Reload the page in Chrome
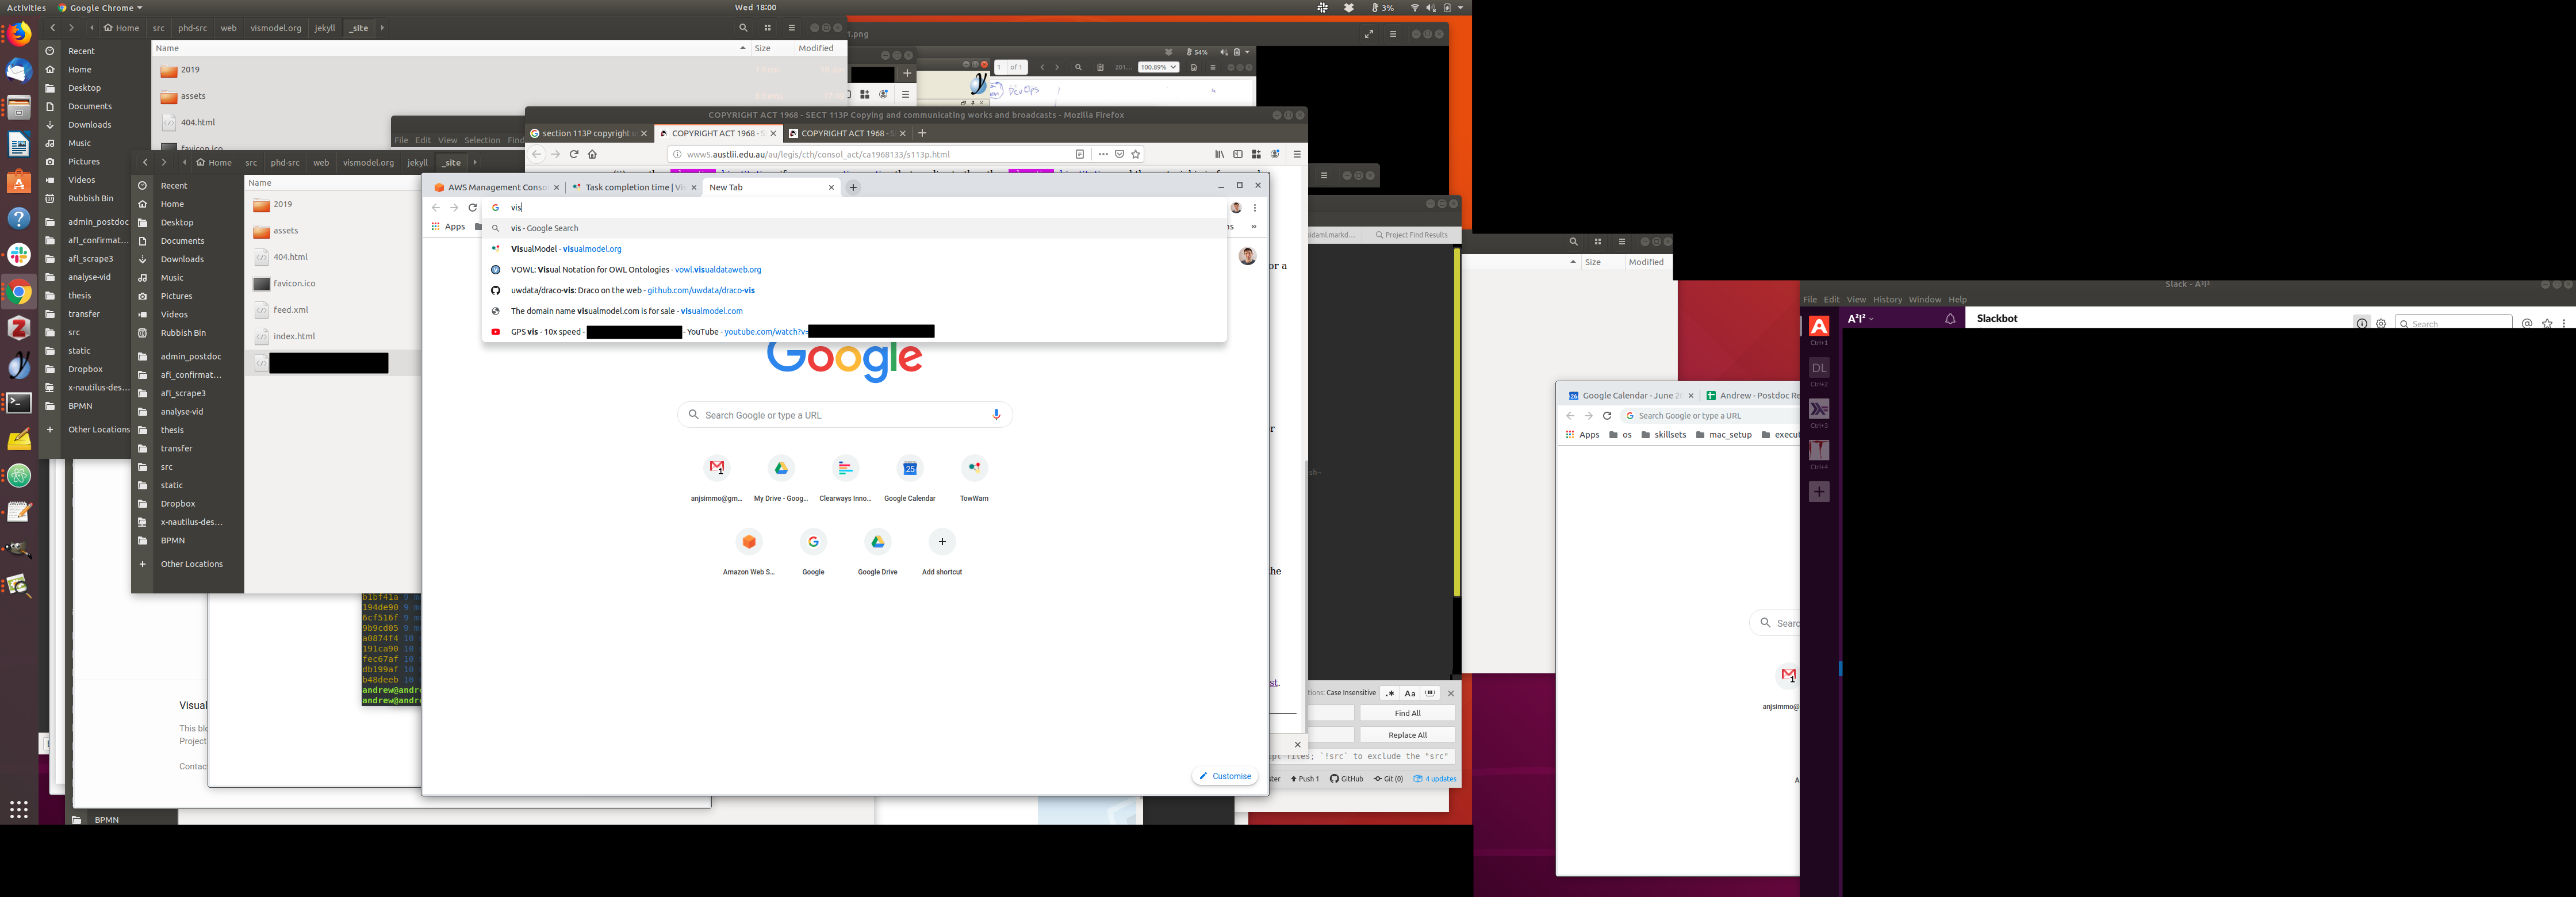This screenshot has height=897, width=2576. [x=473, y=208]
